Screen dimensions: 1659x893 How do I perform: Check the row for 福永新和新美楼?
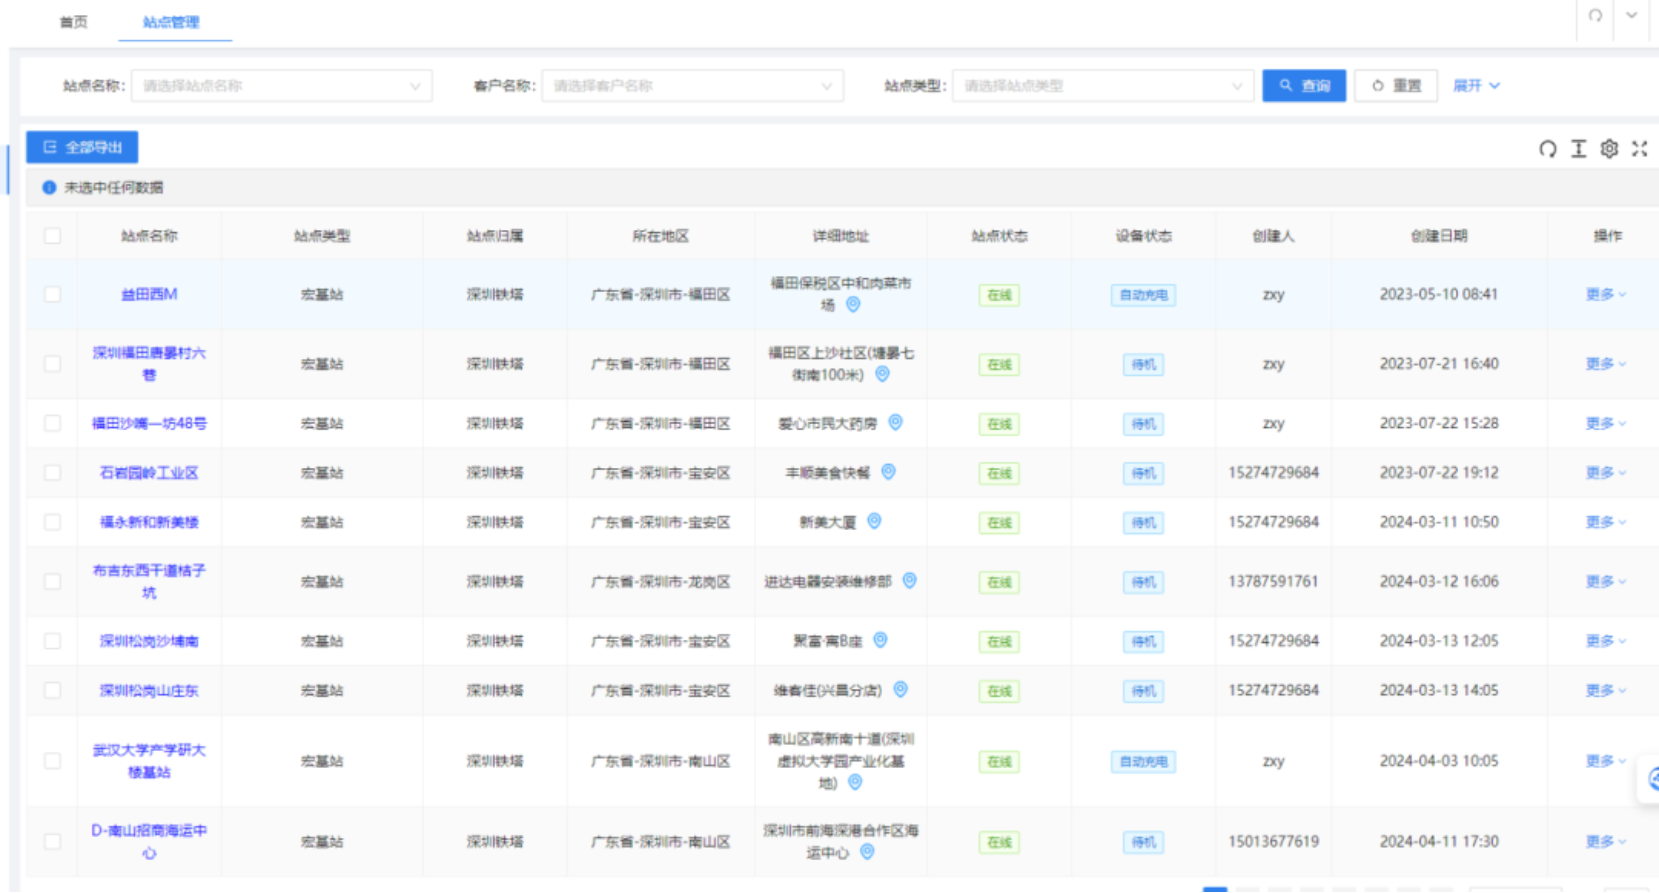click(52, 522)
